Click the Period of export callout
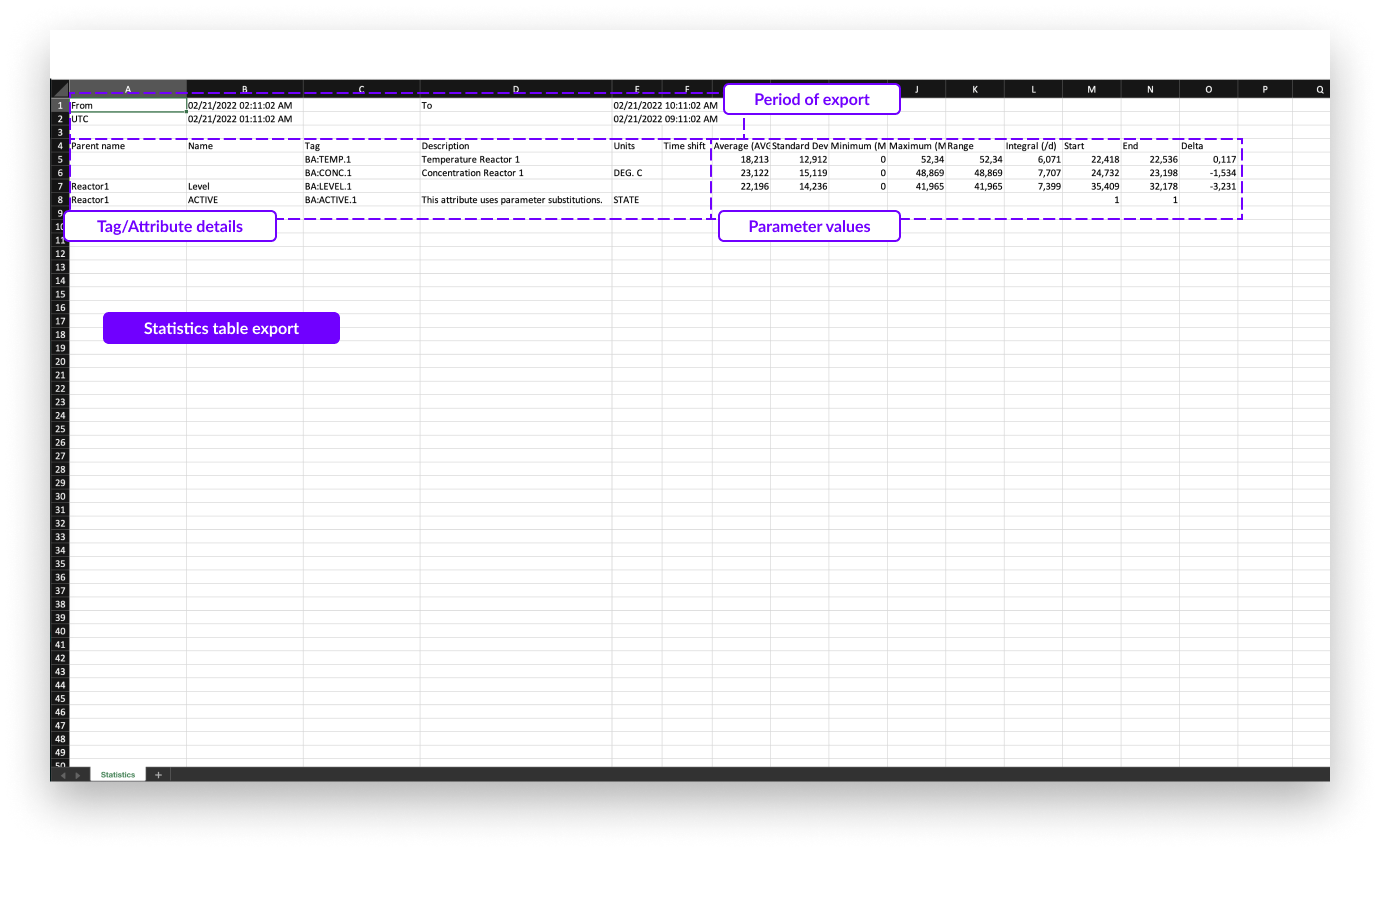Viewport: 1380px width, 900px height. (811, 99)
